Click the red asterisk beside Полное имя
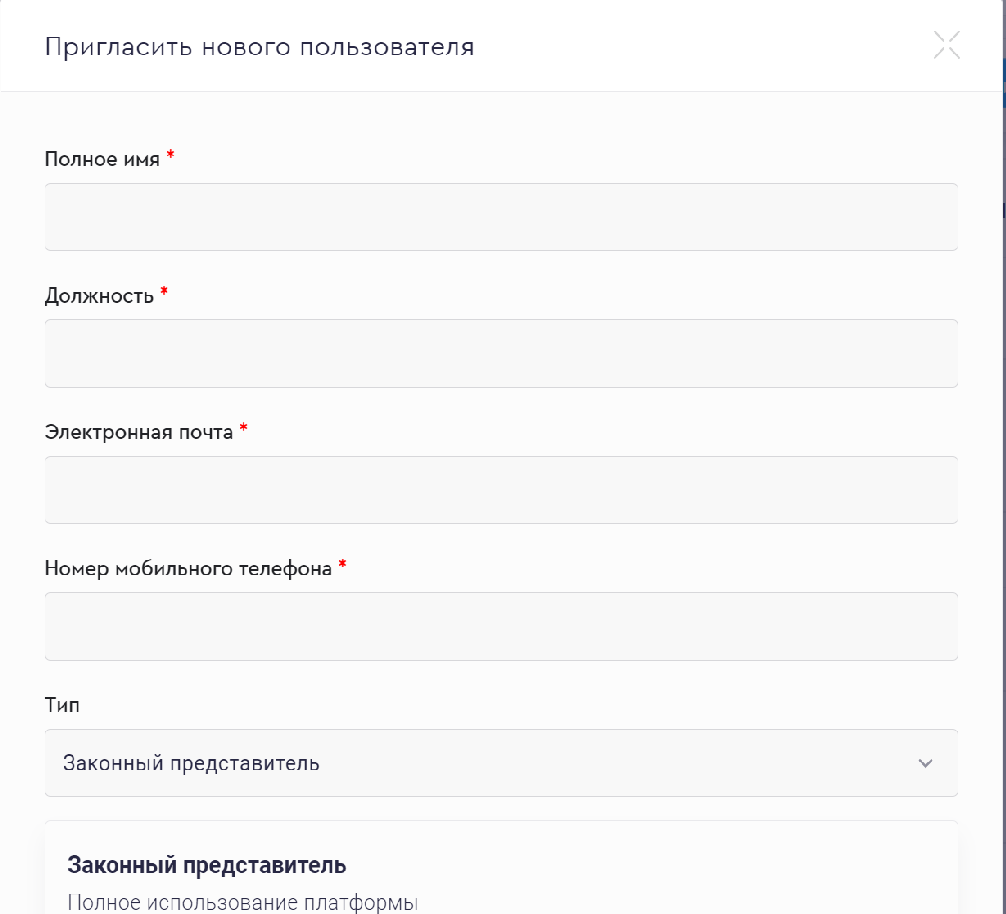The width and height of the screenshot is (1006, 914). click(x=170, y=157)
